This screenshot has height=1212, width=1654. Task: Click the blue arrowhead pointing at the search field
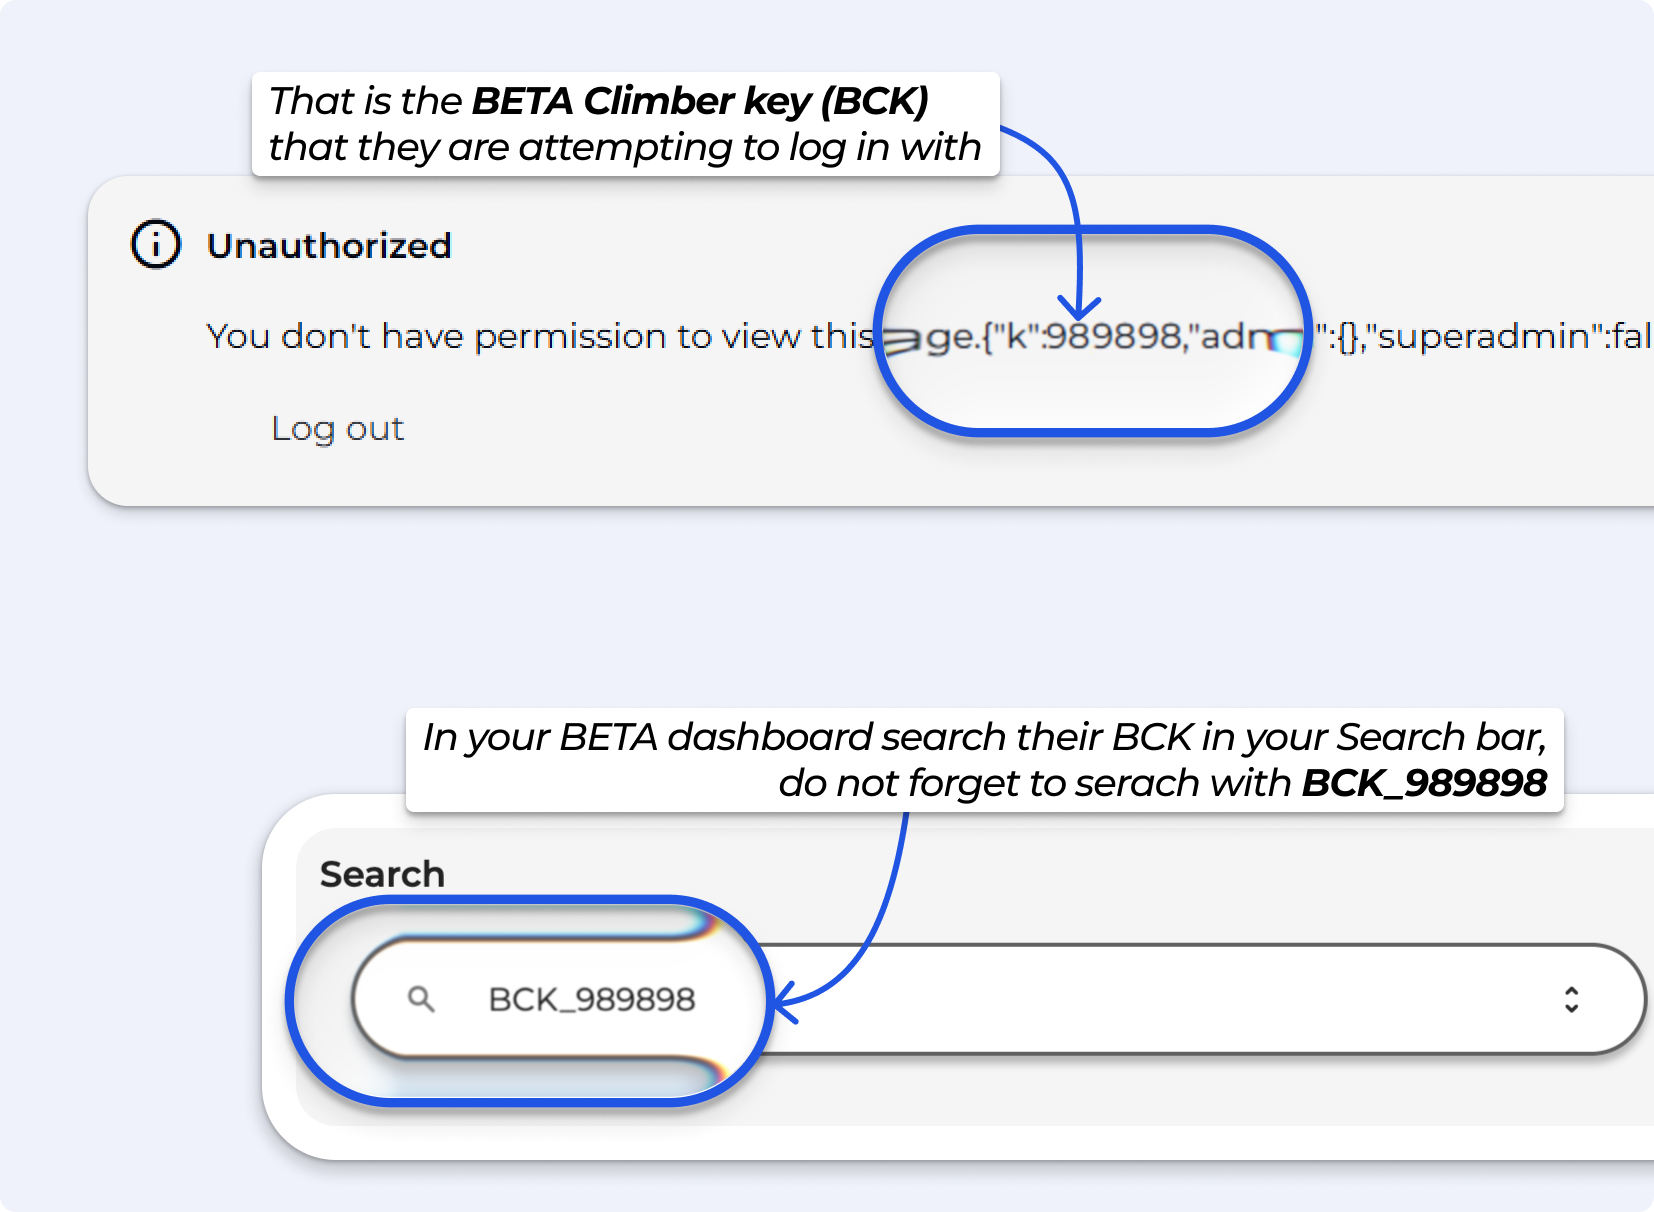point(785,1002)
